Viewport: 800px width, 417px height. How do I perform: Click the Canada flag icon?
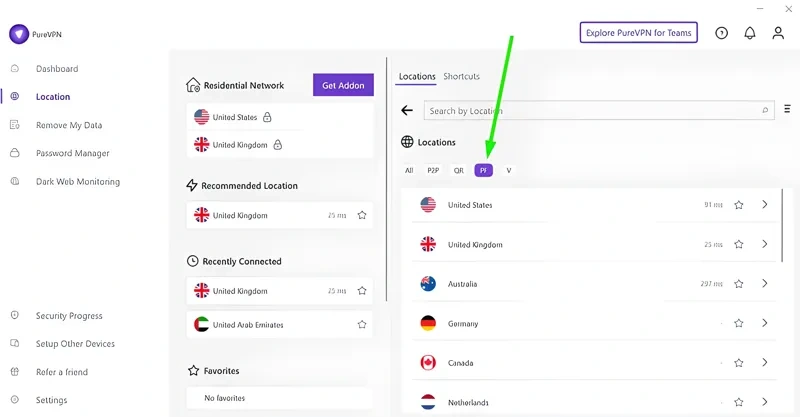428,363
